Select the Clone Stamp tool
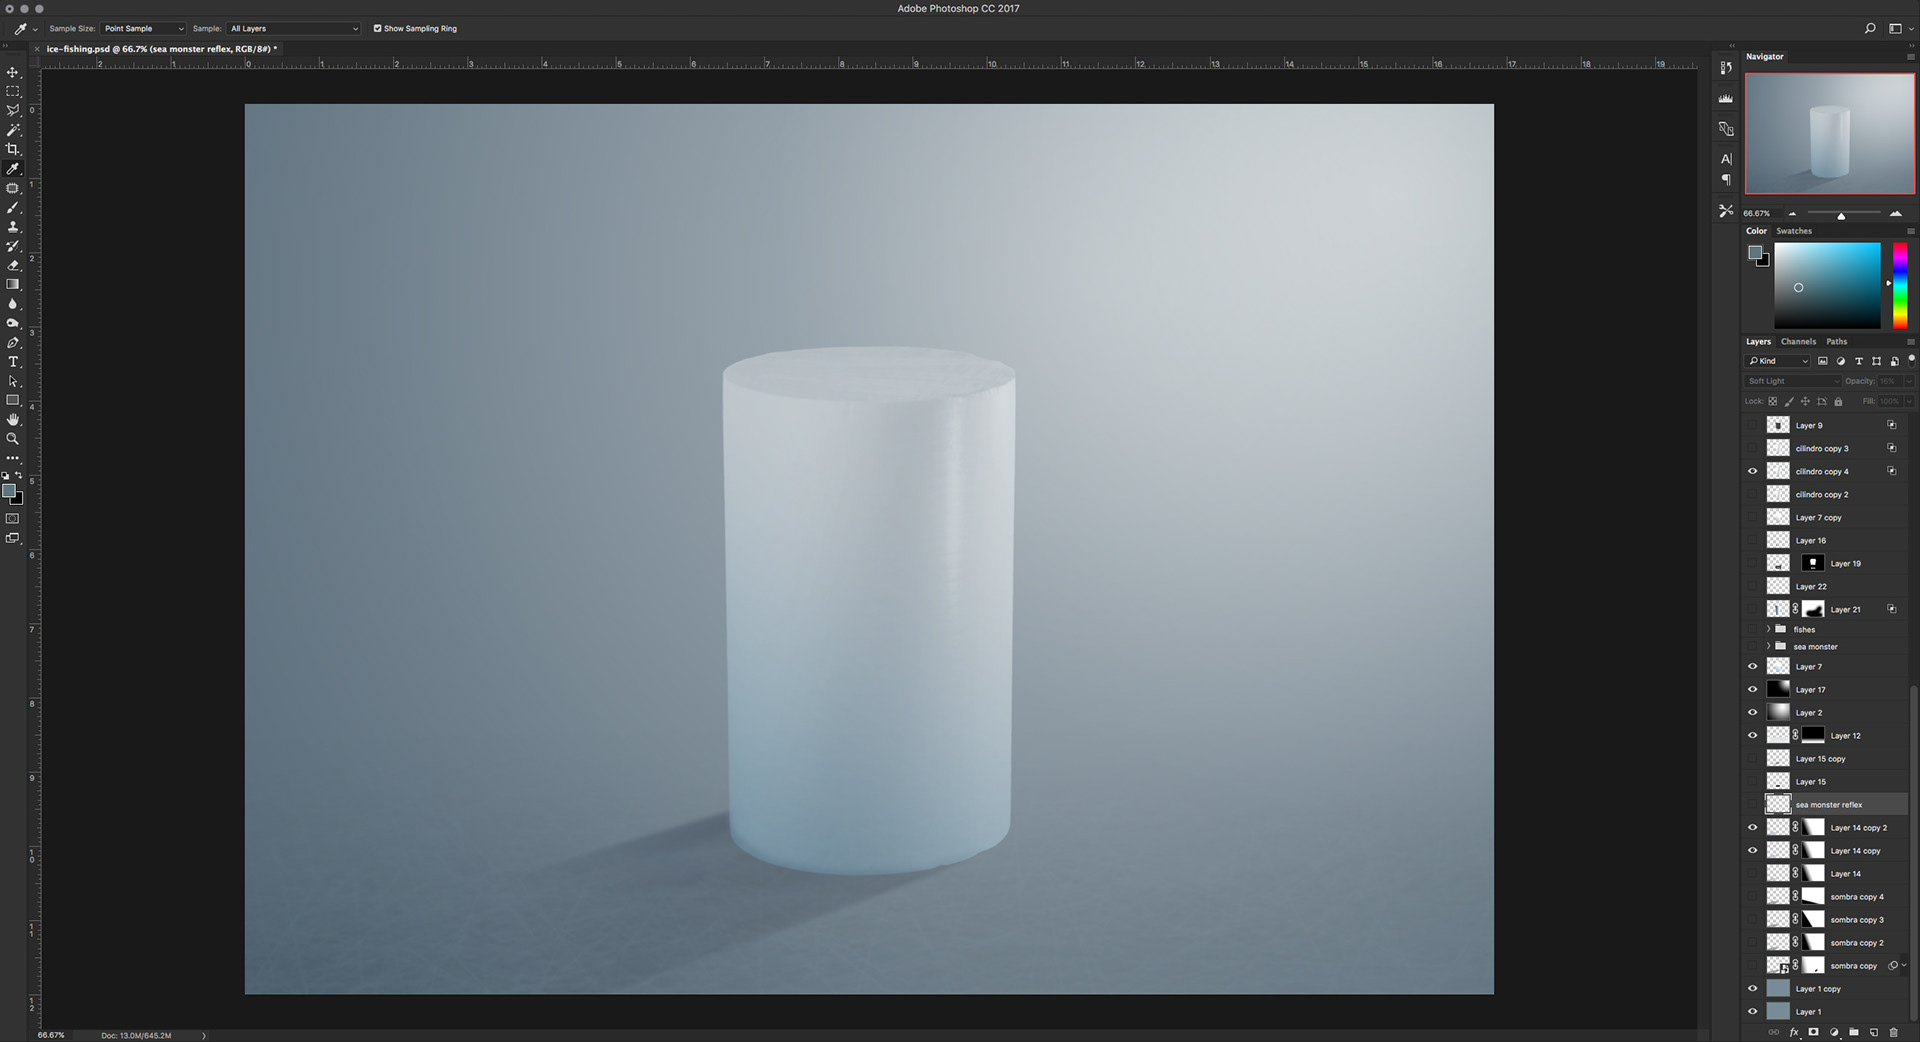1920x1042 pixels. pyautogui.click(x=13, y=227)
